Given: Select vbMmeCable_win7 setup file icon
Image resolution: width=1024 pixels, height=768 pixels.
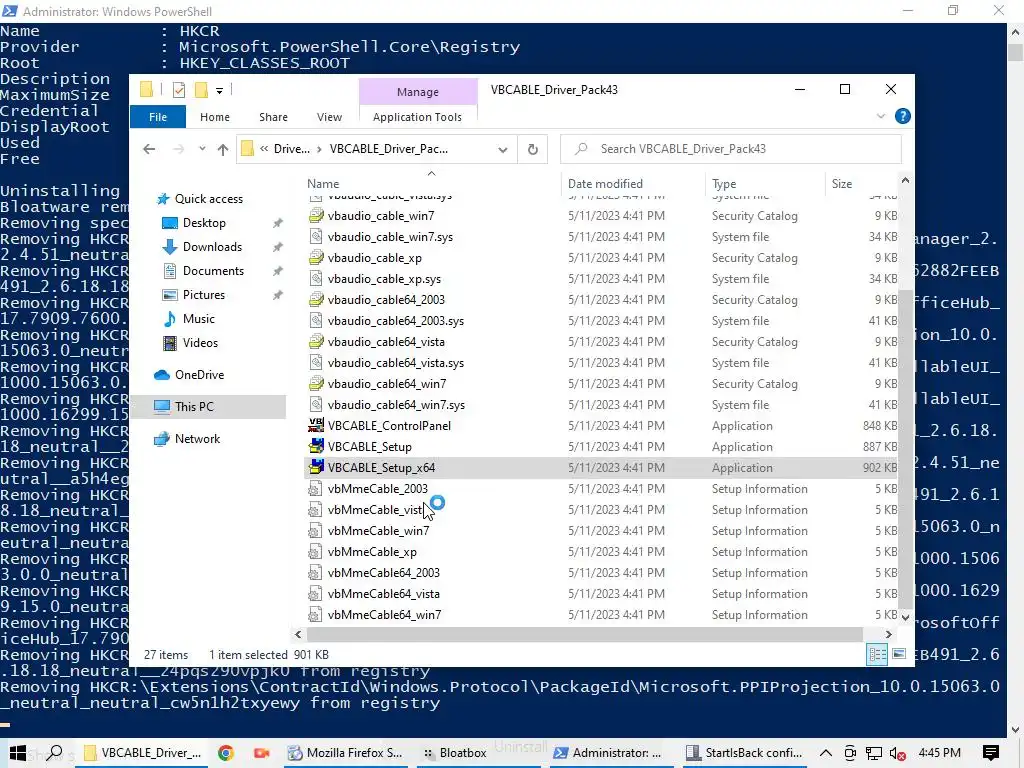Looking at the screenshot, I should click(316, 531).
